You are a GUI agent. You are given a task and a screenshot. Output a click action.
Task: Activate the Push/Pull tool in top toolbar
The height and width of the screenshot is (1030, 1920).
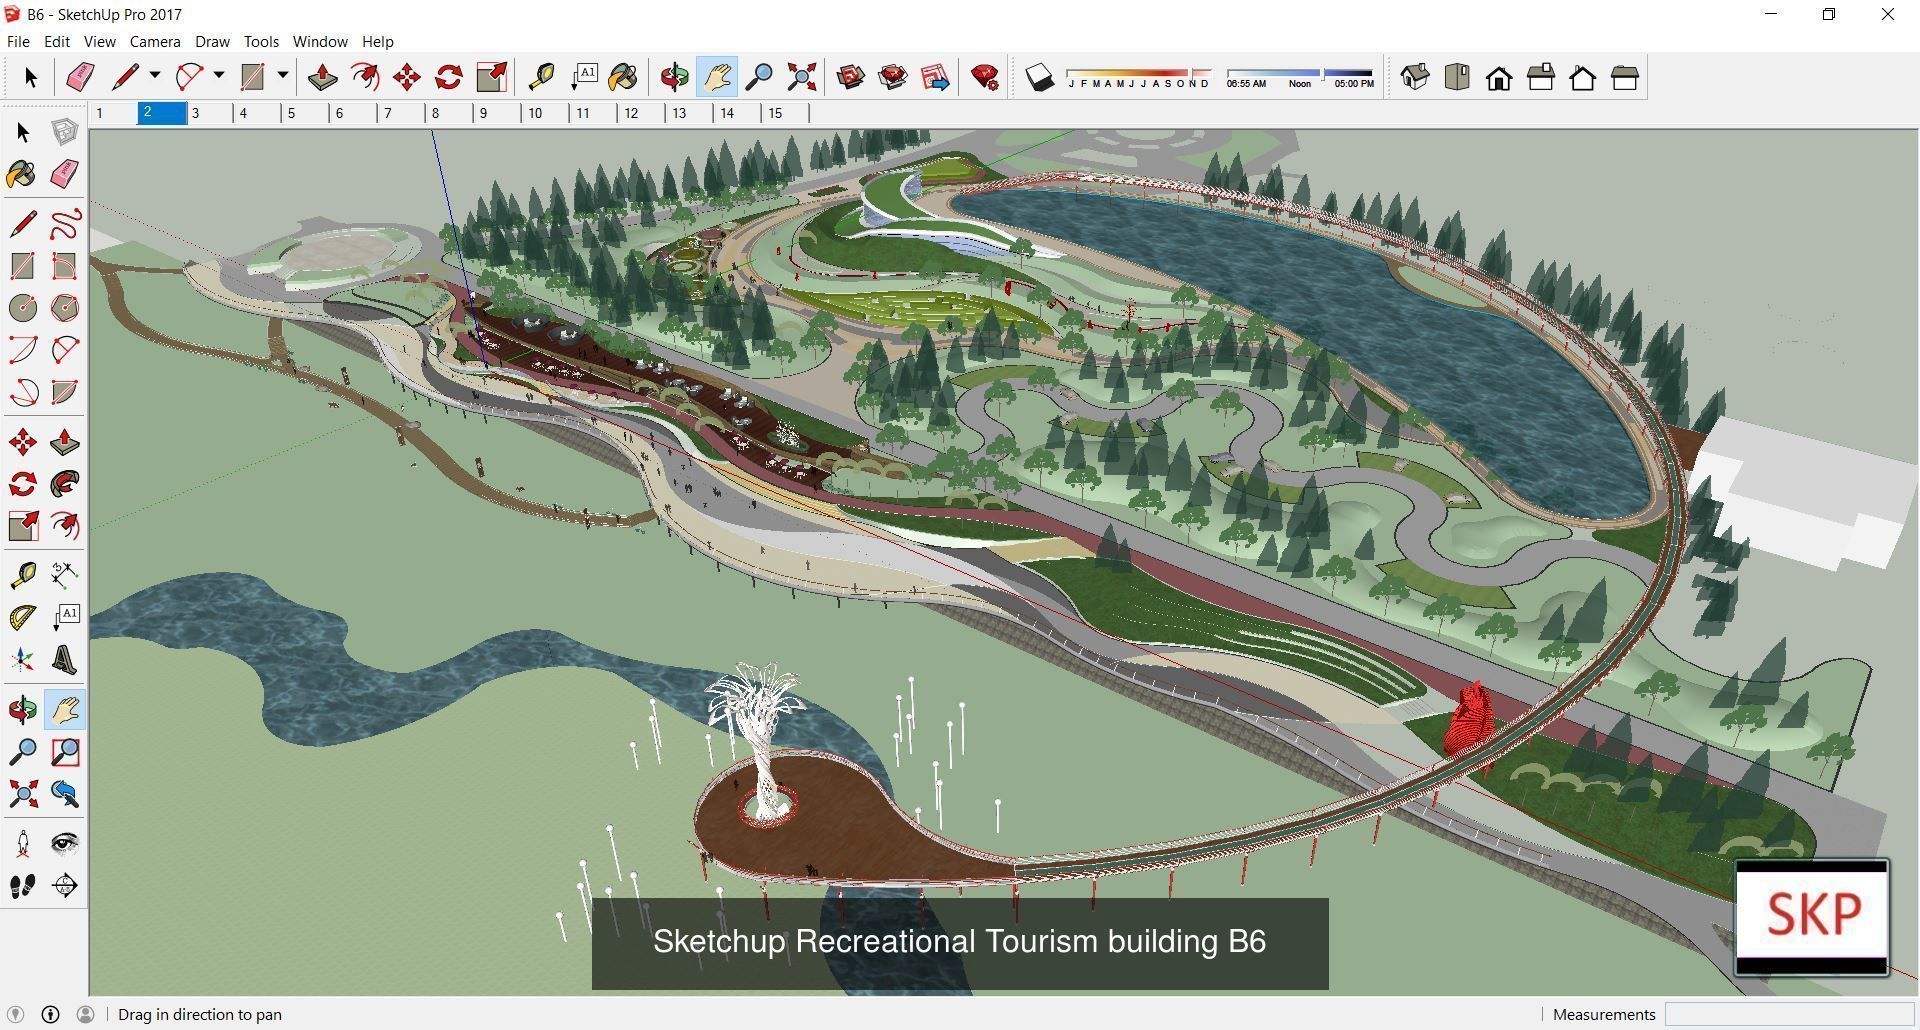[x=322, y=77]
